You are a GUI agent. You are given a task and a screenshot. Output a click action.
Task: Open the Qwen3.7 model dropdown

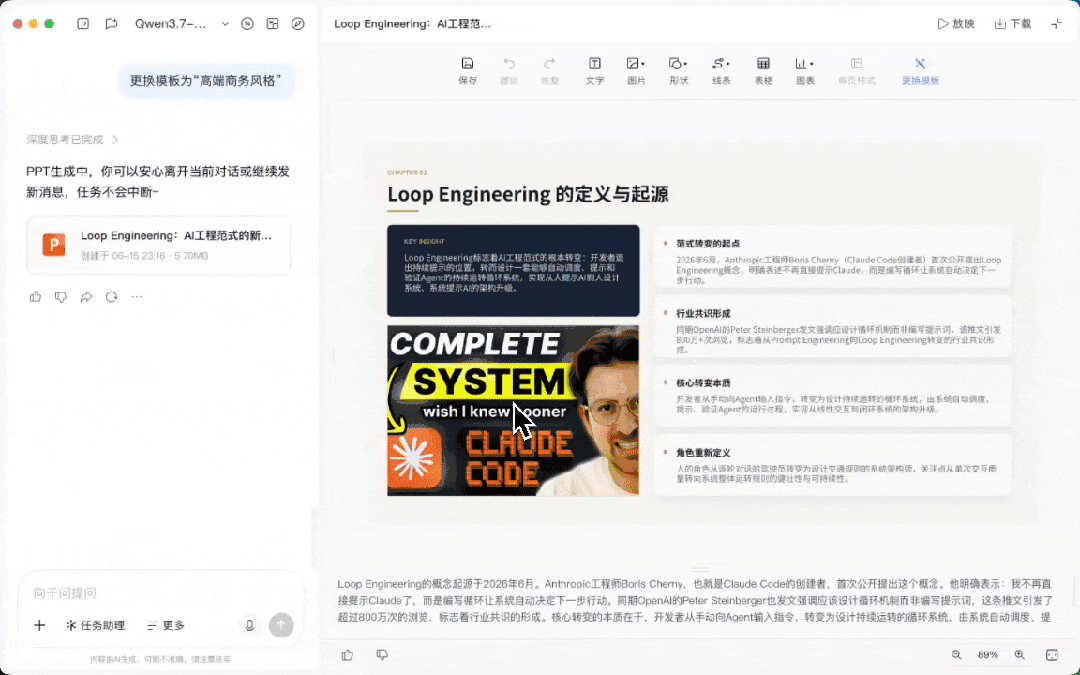click(x=182, y=23)
